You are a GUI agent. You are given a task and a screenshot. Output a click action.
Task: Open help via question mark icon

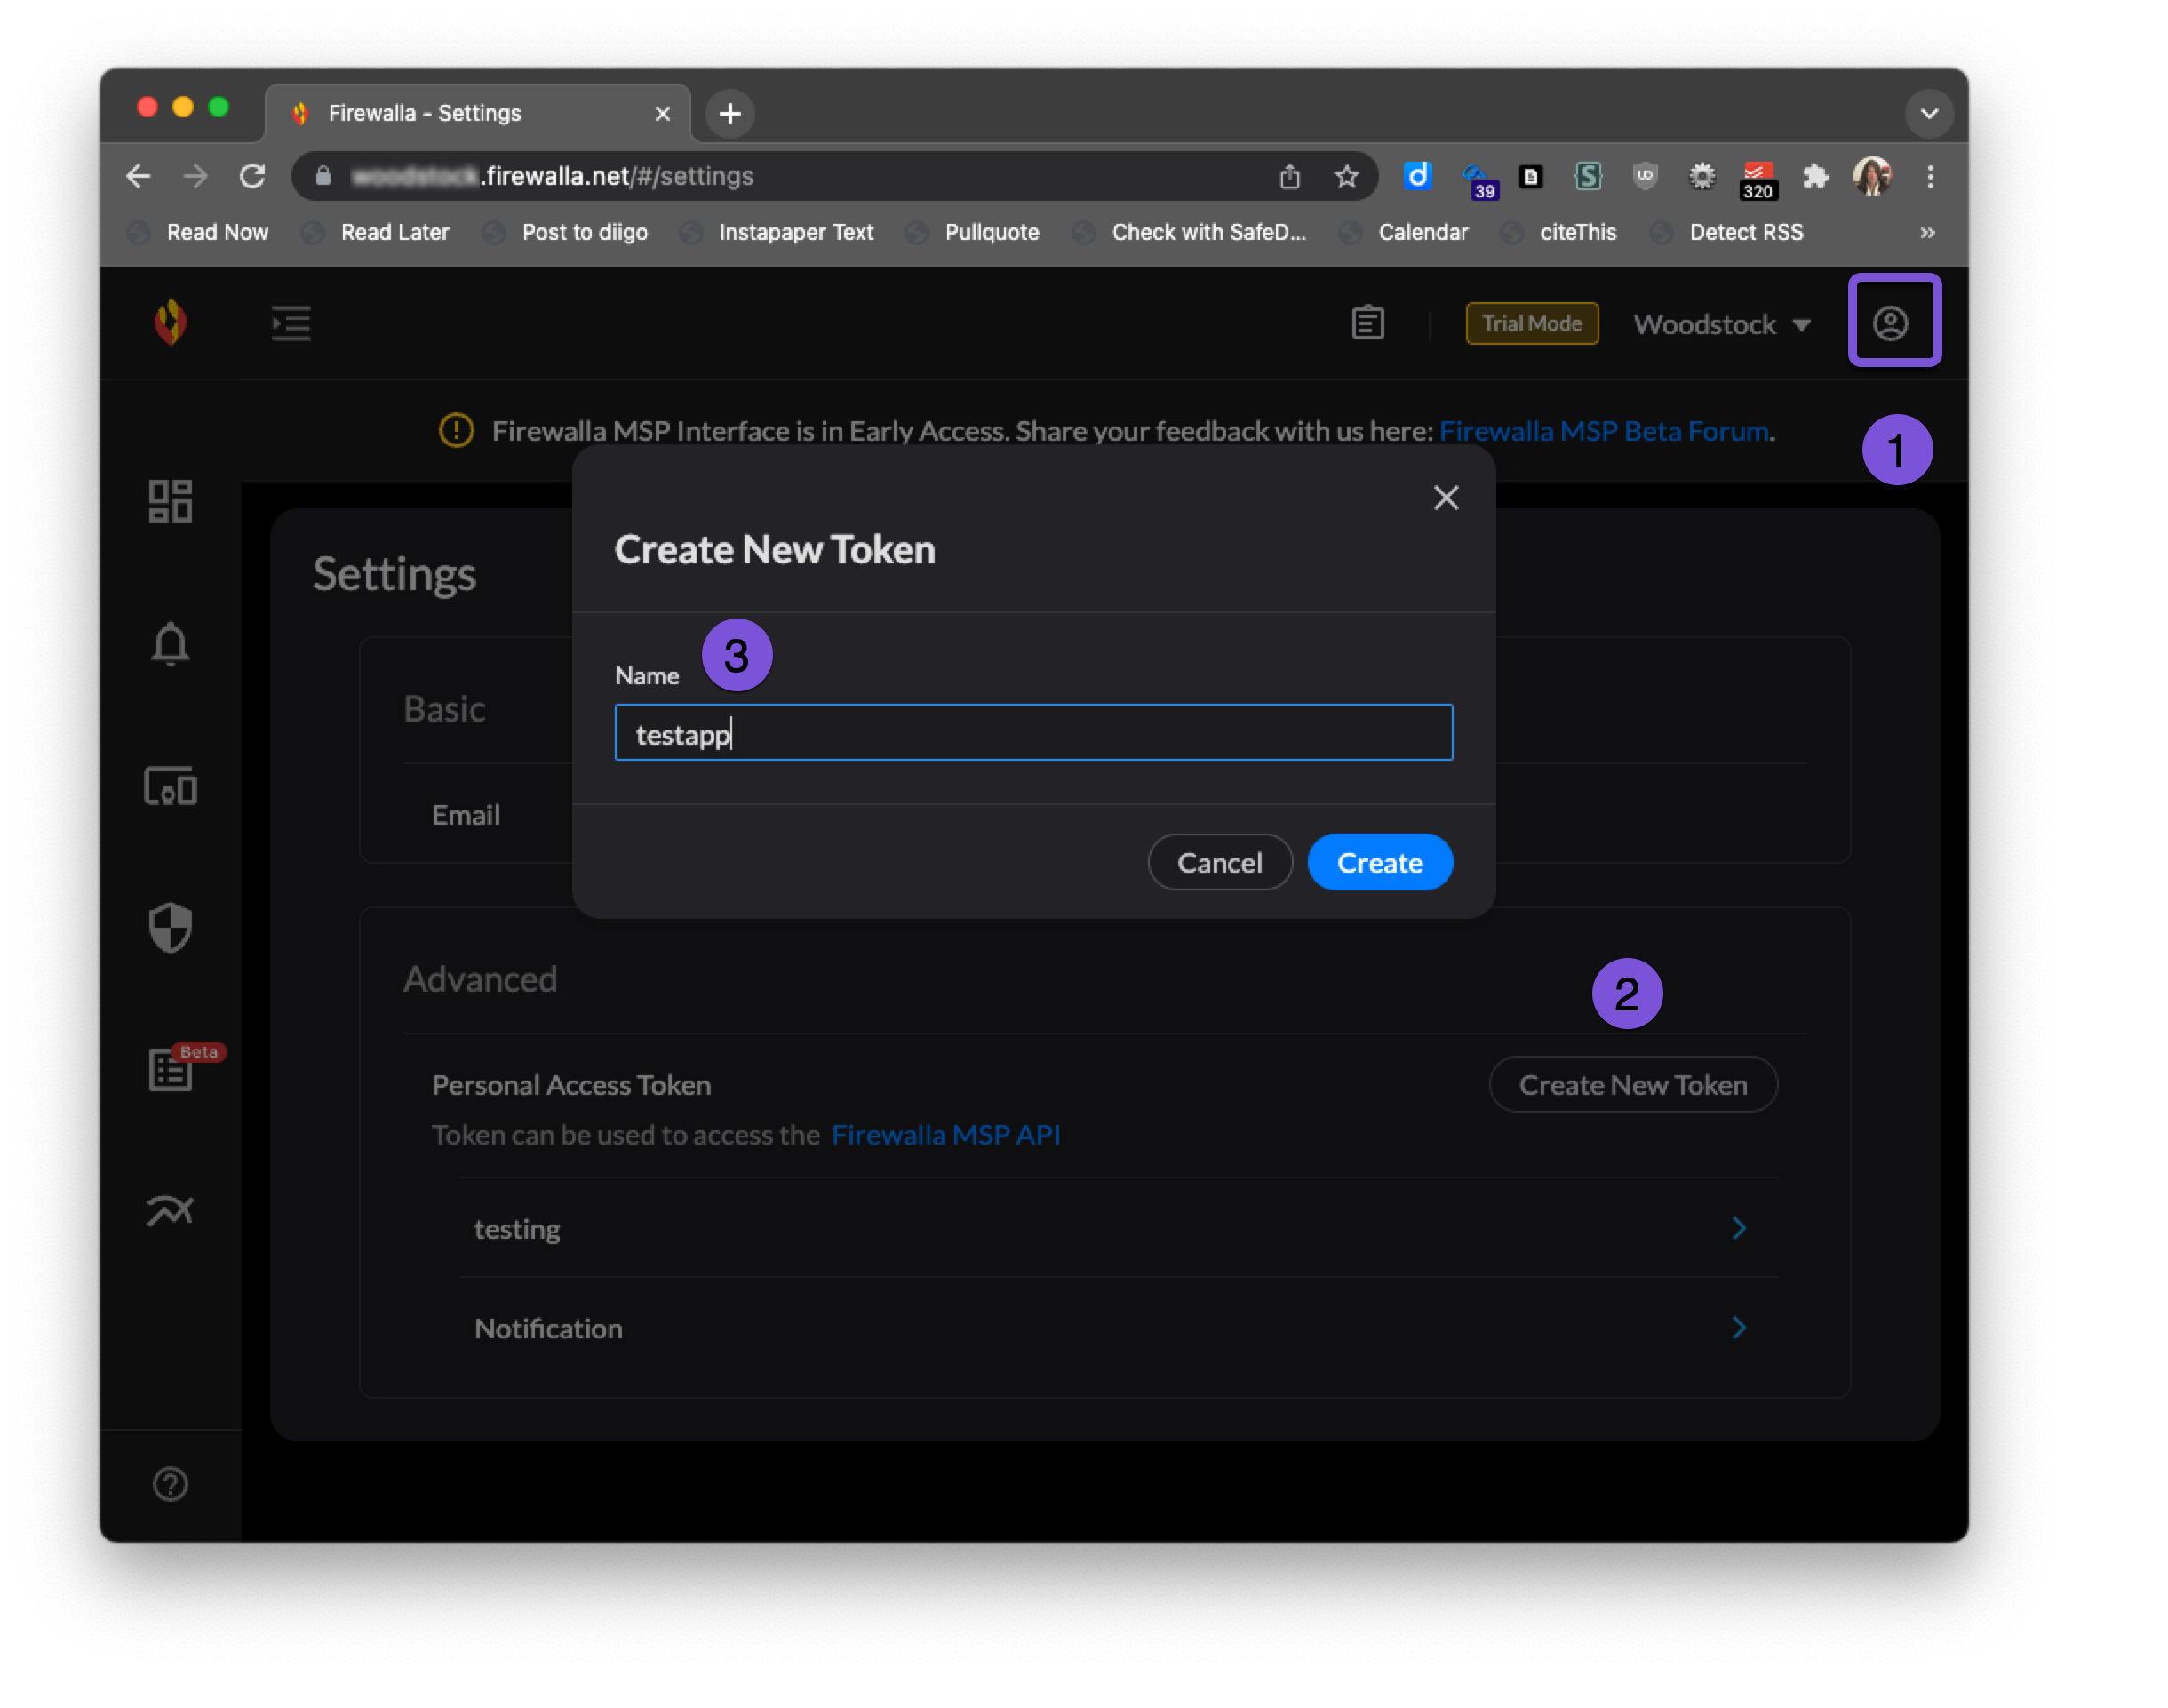click(x=170, y=1484)
